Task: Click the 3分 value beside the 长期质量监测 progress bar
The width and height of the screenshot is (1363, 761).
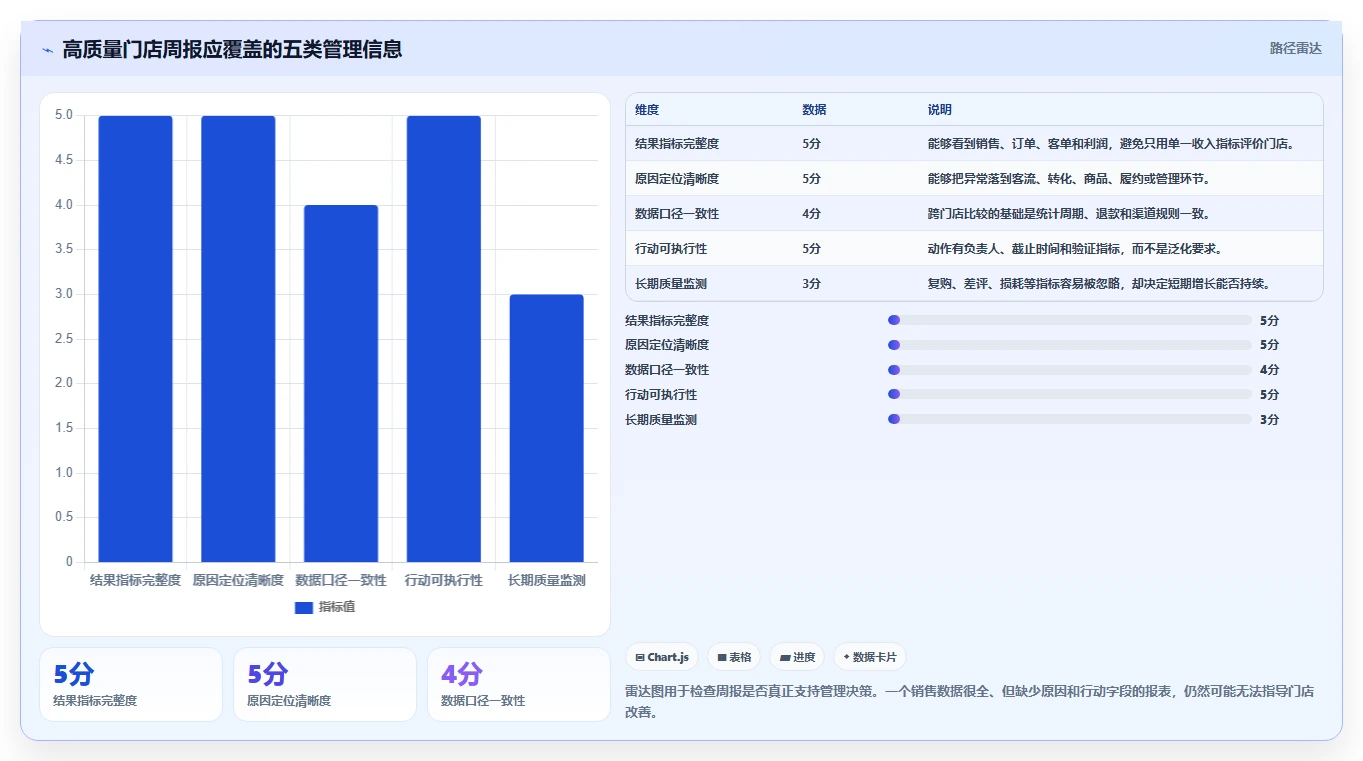Action: tap(1269, 420)
